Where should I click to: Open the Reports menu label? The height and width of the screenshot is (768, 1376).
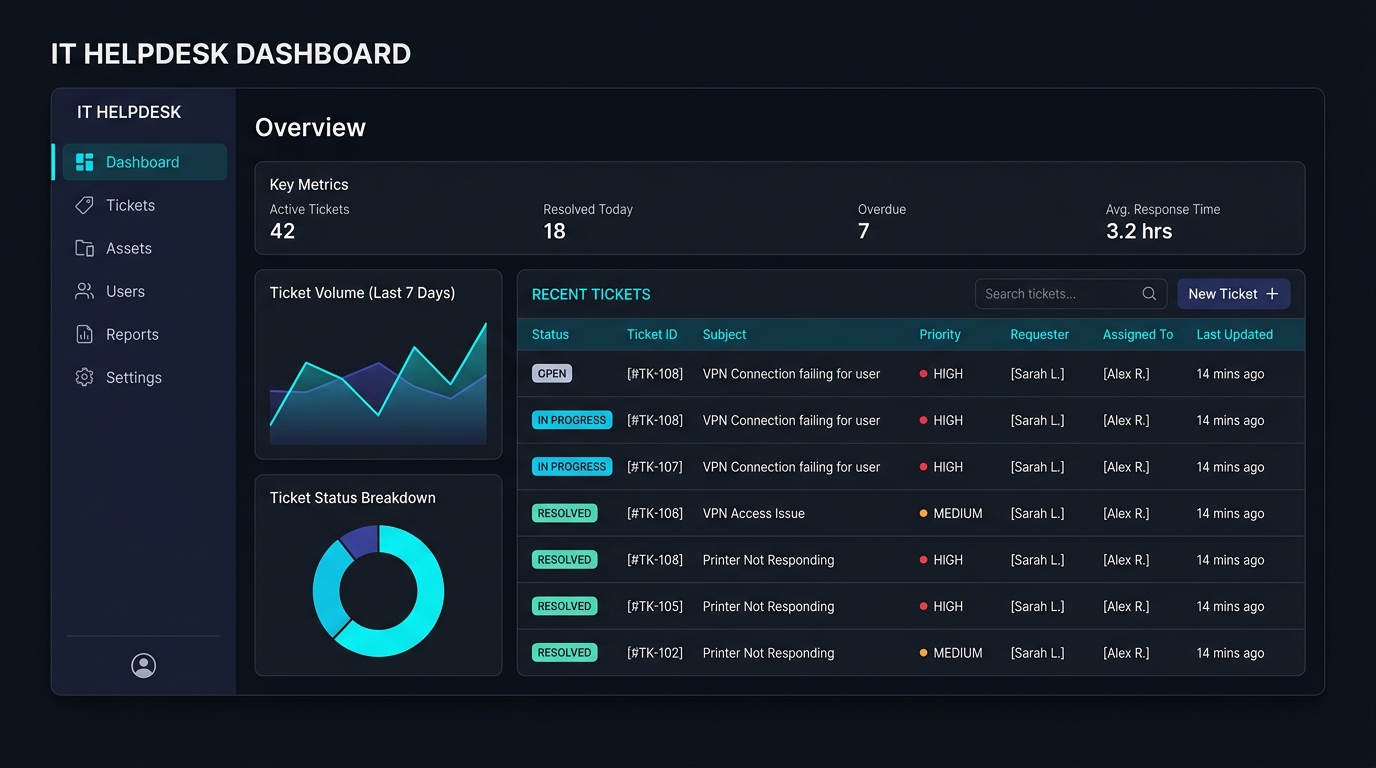pyautogui.click(x=133, y=334)
